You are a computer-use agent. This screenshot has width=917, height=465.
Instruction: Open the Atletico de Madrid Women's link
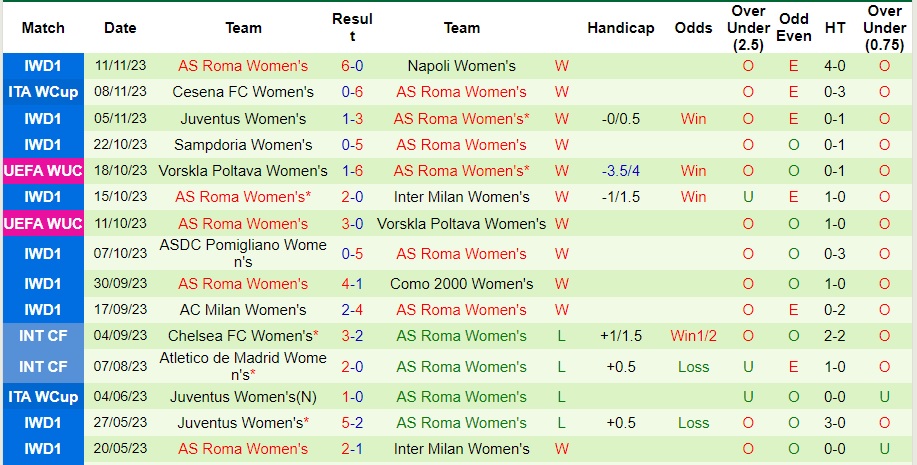pos(243,366)
